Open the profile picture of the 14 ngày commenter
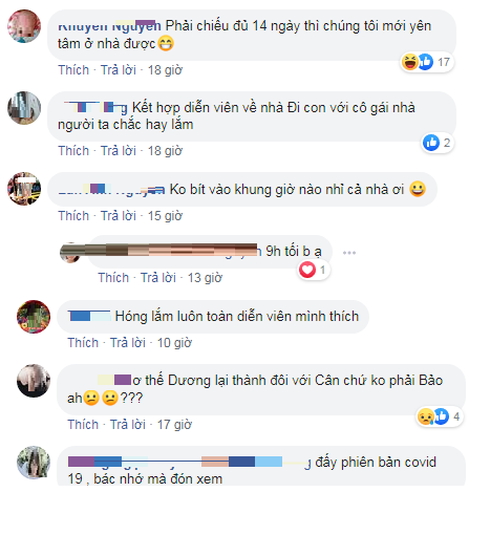This screenshot has height=535, width=490. click(24, 26)
